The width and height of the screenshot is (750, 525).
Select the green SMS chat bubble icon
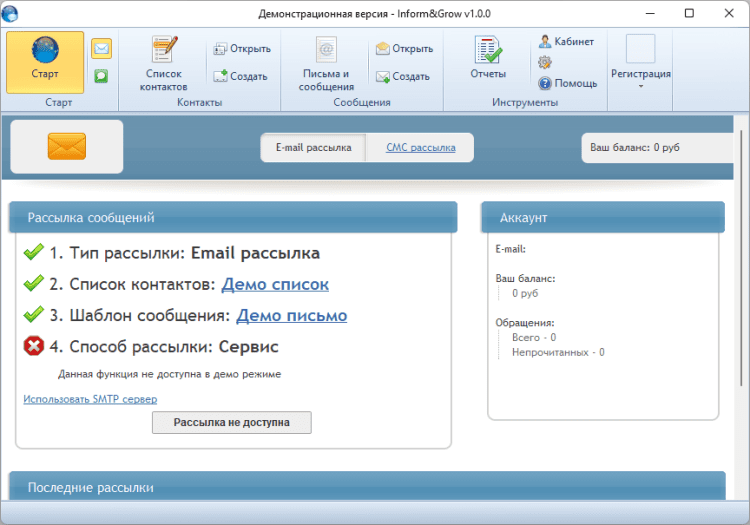(x=101, y=76)
